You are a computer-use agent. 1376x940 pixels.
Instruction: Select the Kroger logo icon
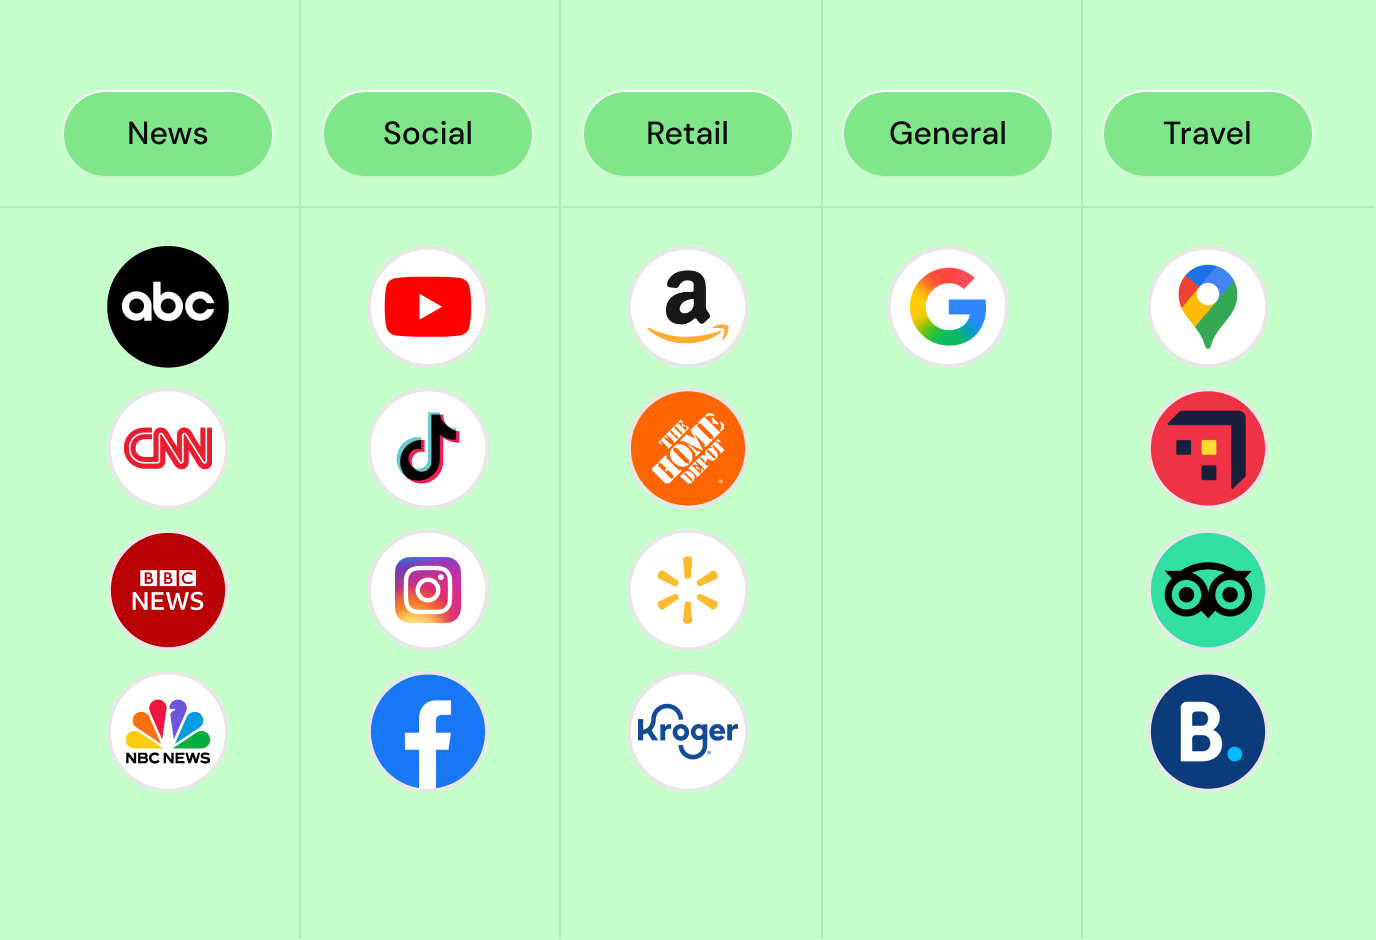(688, 732)
